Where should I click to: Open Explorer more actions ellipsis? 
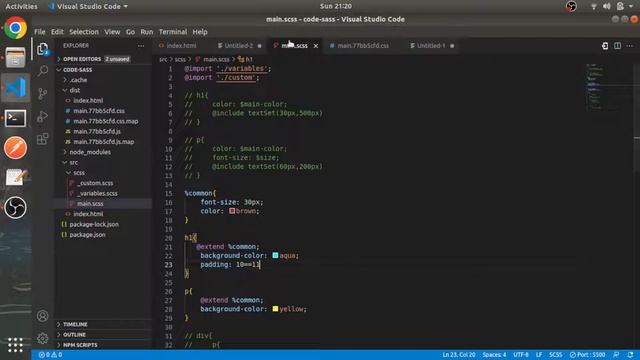click(141, 46)
